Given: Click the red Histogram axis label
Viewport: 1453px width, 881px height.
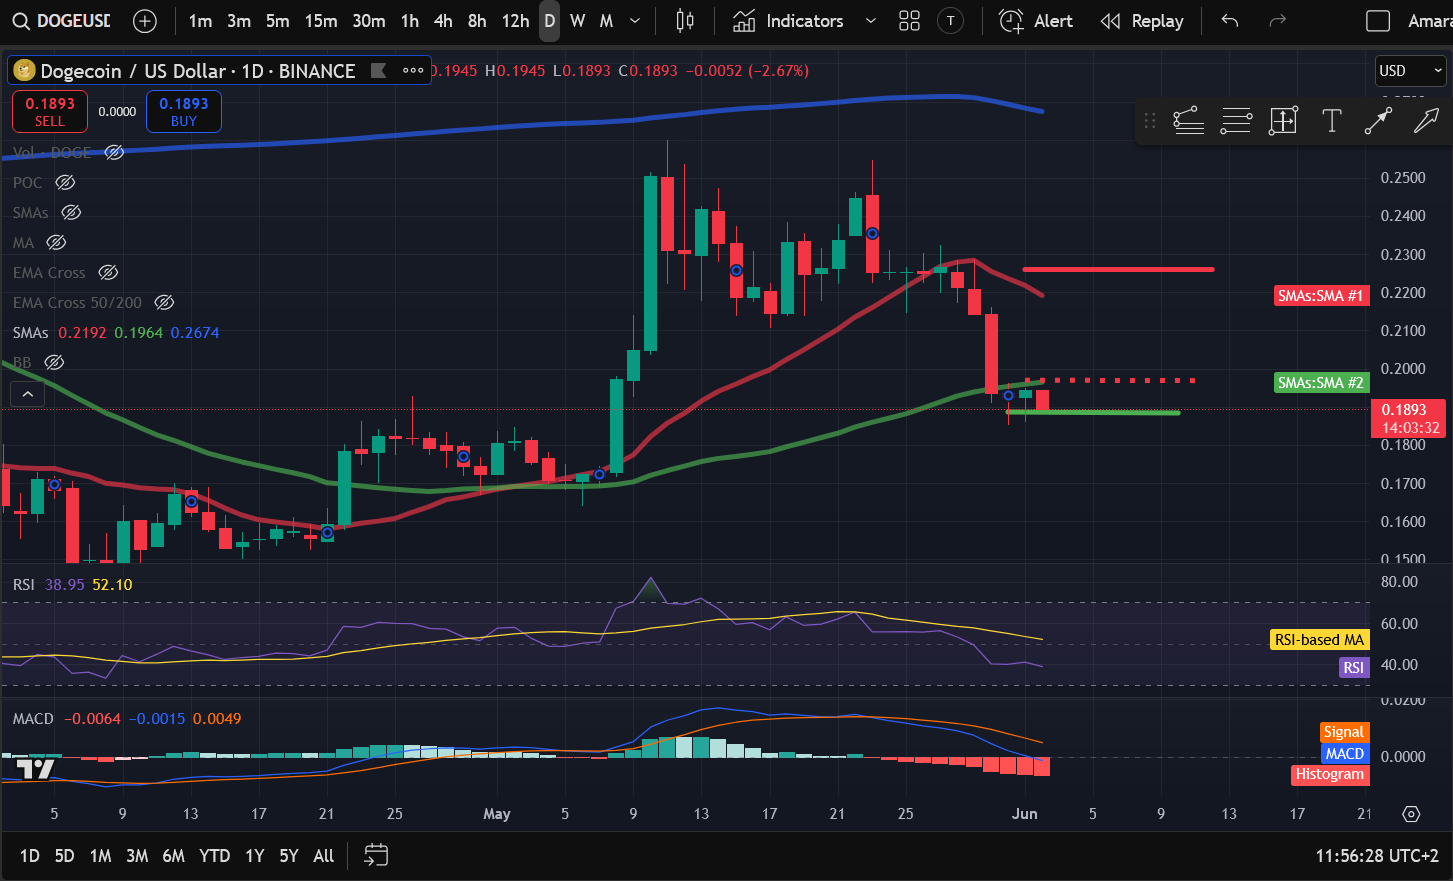Looking at the screenshot, I should [x=1330, y=774].
